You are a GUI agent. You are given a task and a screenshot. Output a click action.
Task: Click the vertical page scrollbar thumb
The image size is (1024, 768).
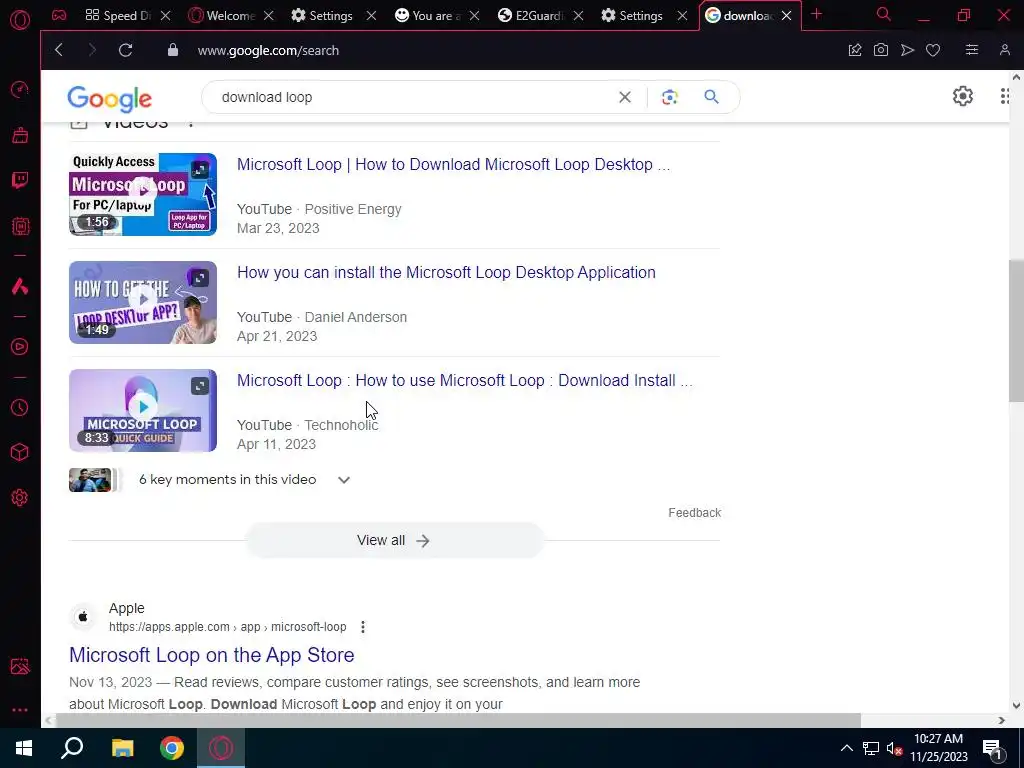(x=1016, y=330)
